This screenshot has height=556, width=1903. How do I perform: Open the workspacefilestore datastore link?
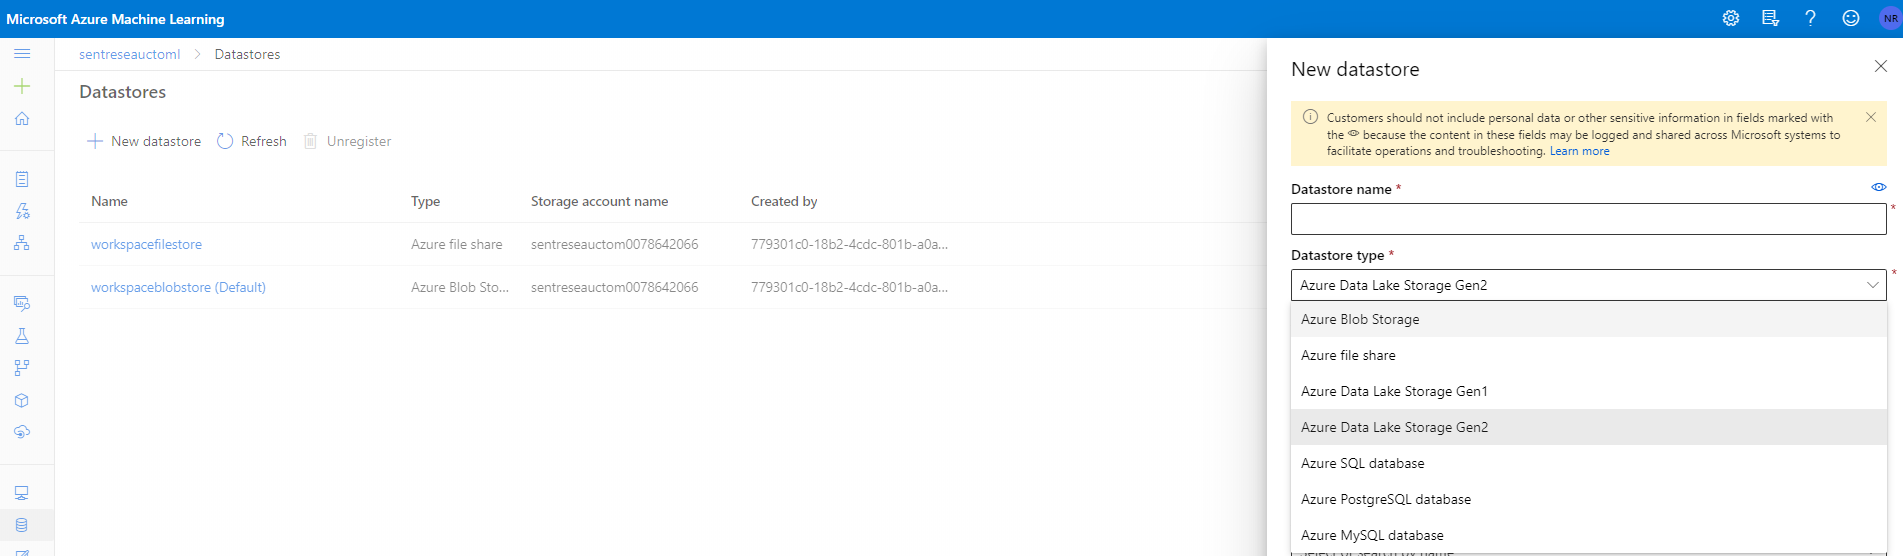(146, 244)
